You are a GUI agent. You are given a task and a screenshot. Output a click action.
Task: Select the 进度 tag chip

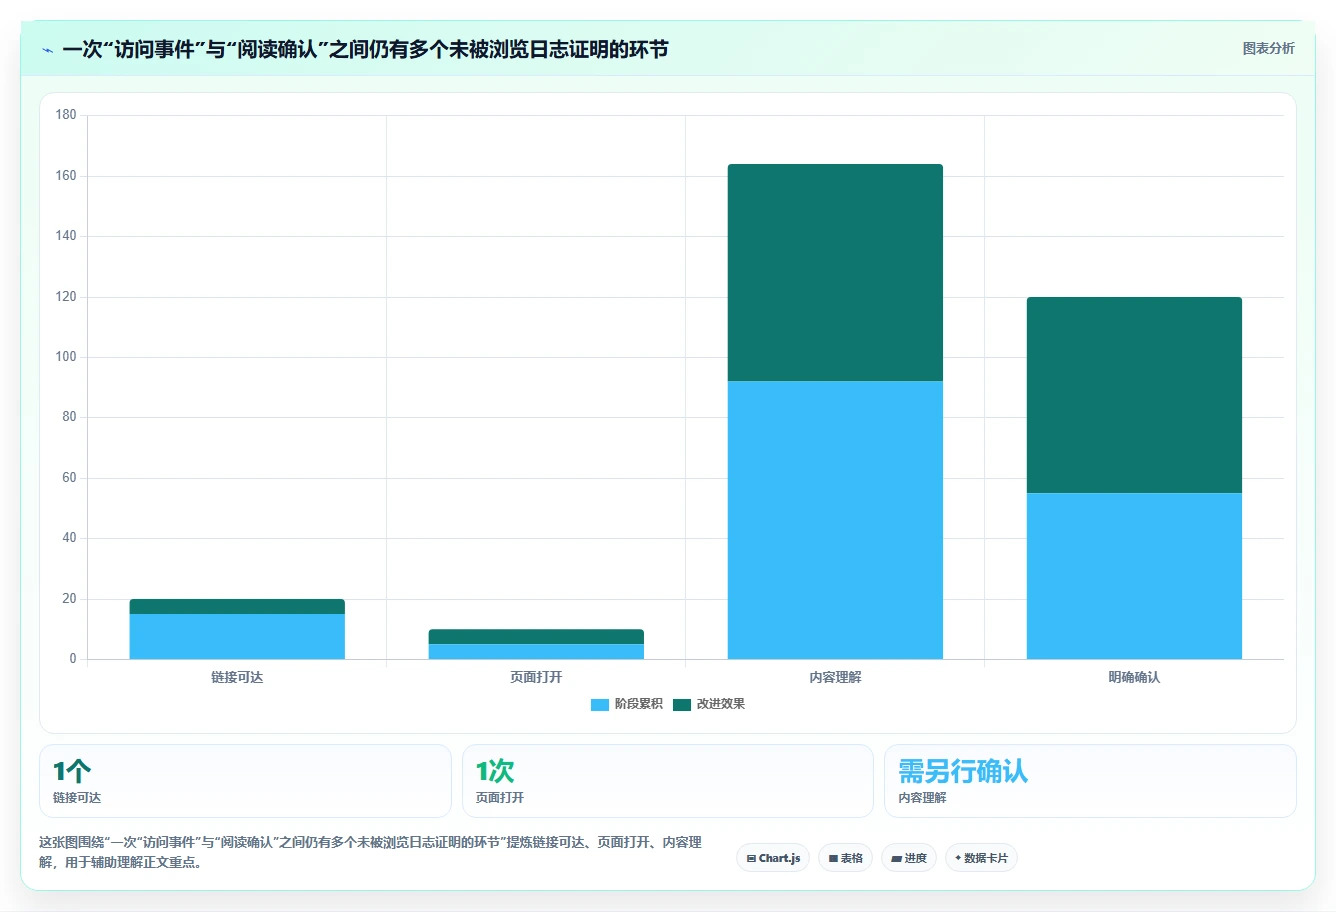pyautogui.click(x=909, y=858)
